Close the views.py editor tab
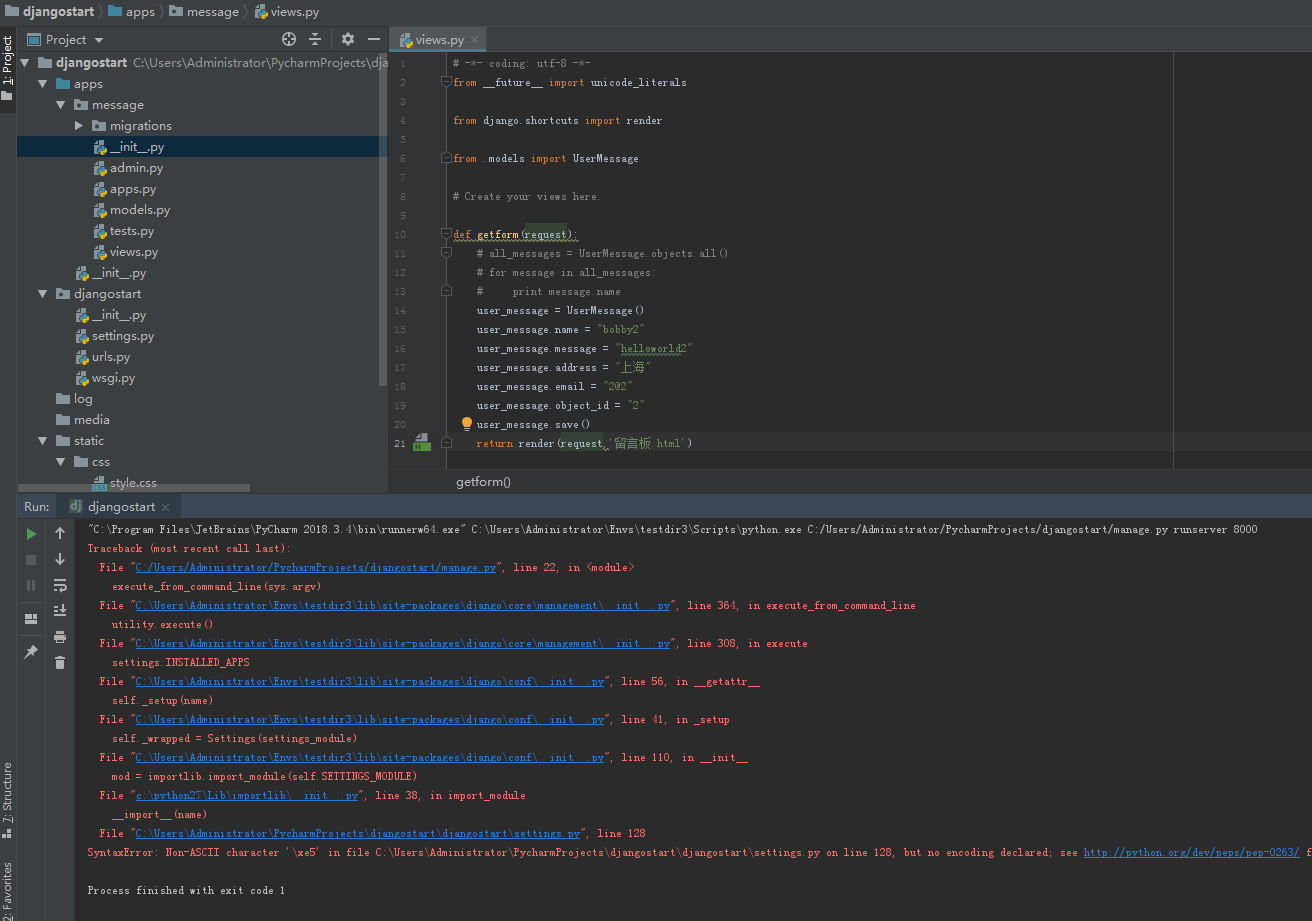 click(x=475, y=40)
